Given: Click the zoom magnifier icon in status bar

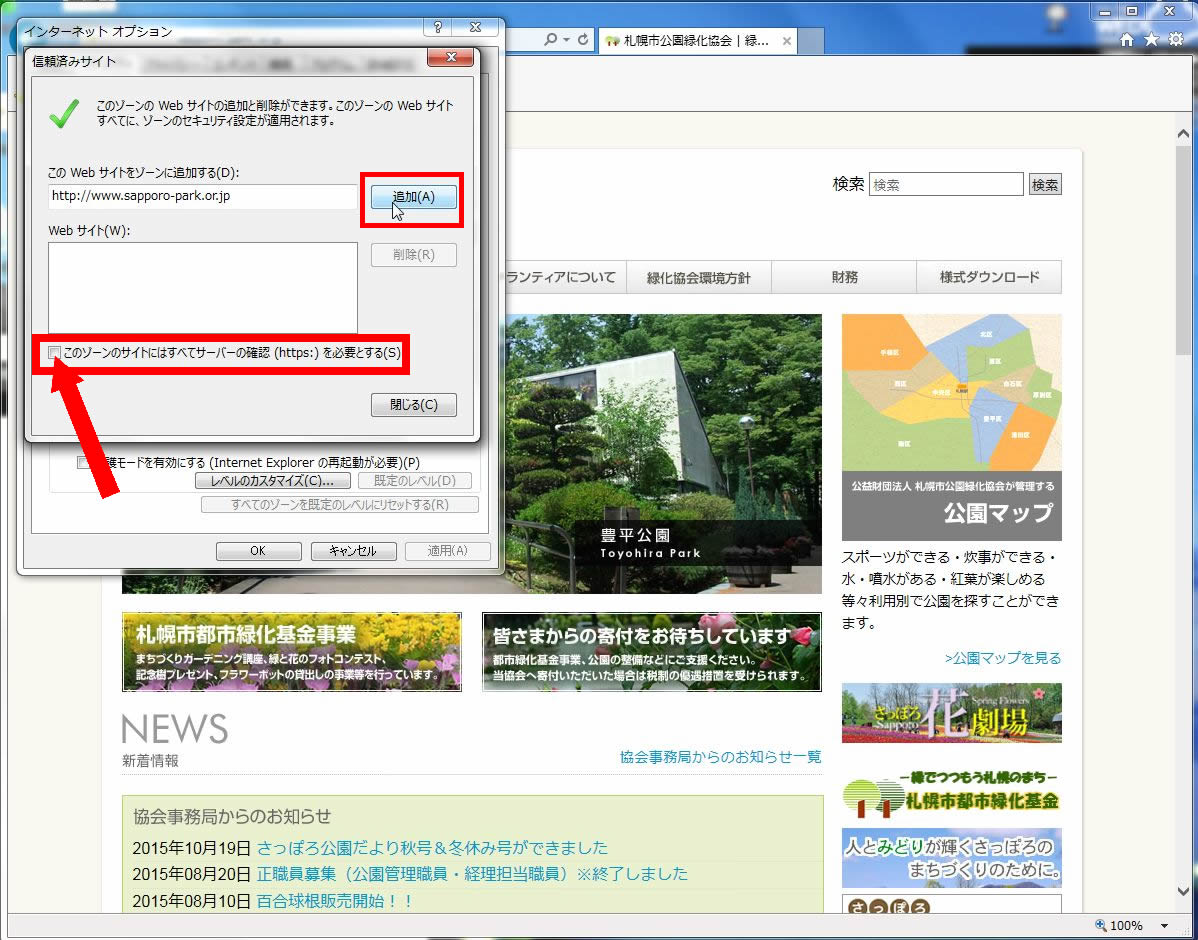Looking at the screenshot, I should [x=1101, y=925].
